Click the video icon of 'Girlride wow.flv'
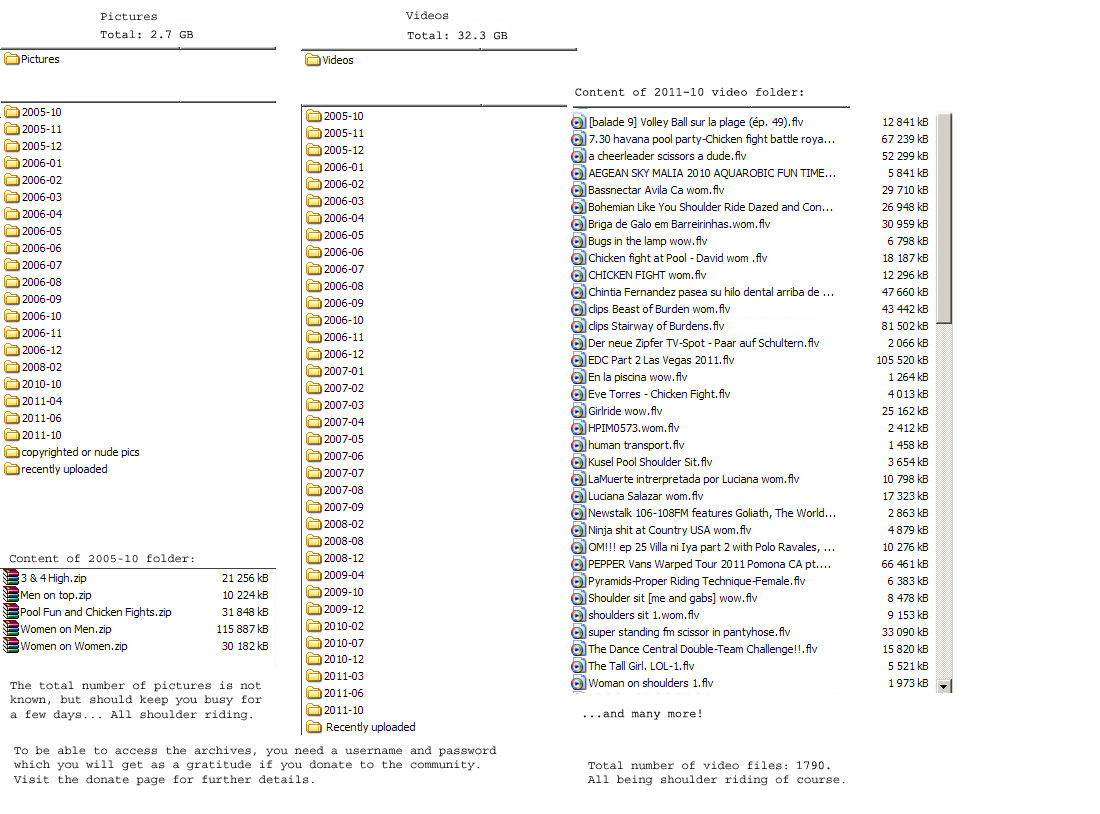 (578, 411)
